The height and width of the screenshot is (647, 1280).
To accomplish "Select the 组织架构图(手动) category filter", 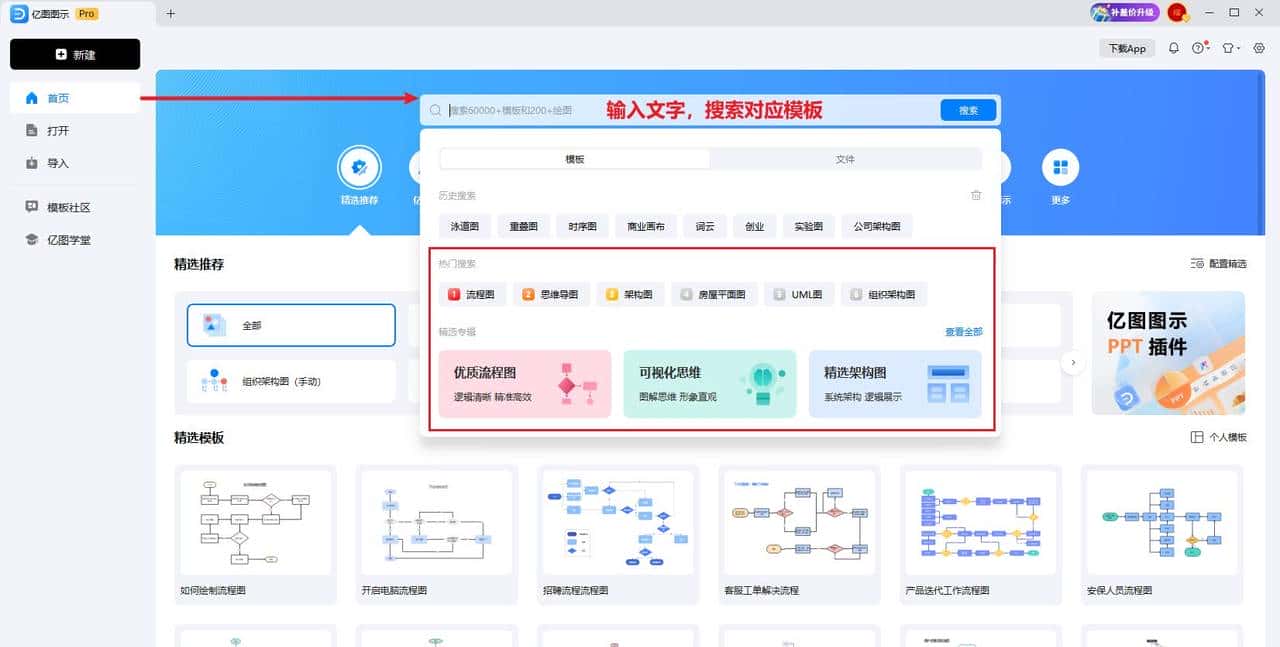I will tap(290, 381).
